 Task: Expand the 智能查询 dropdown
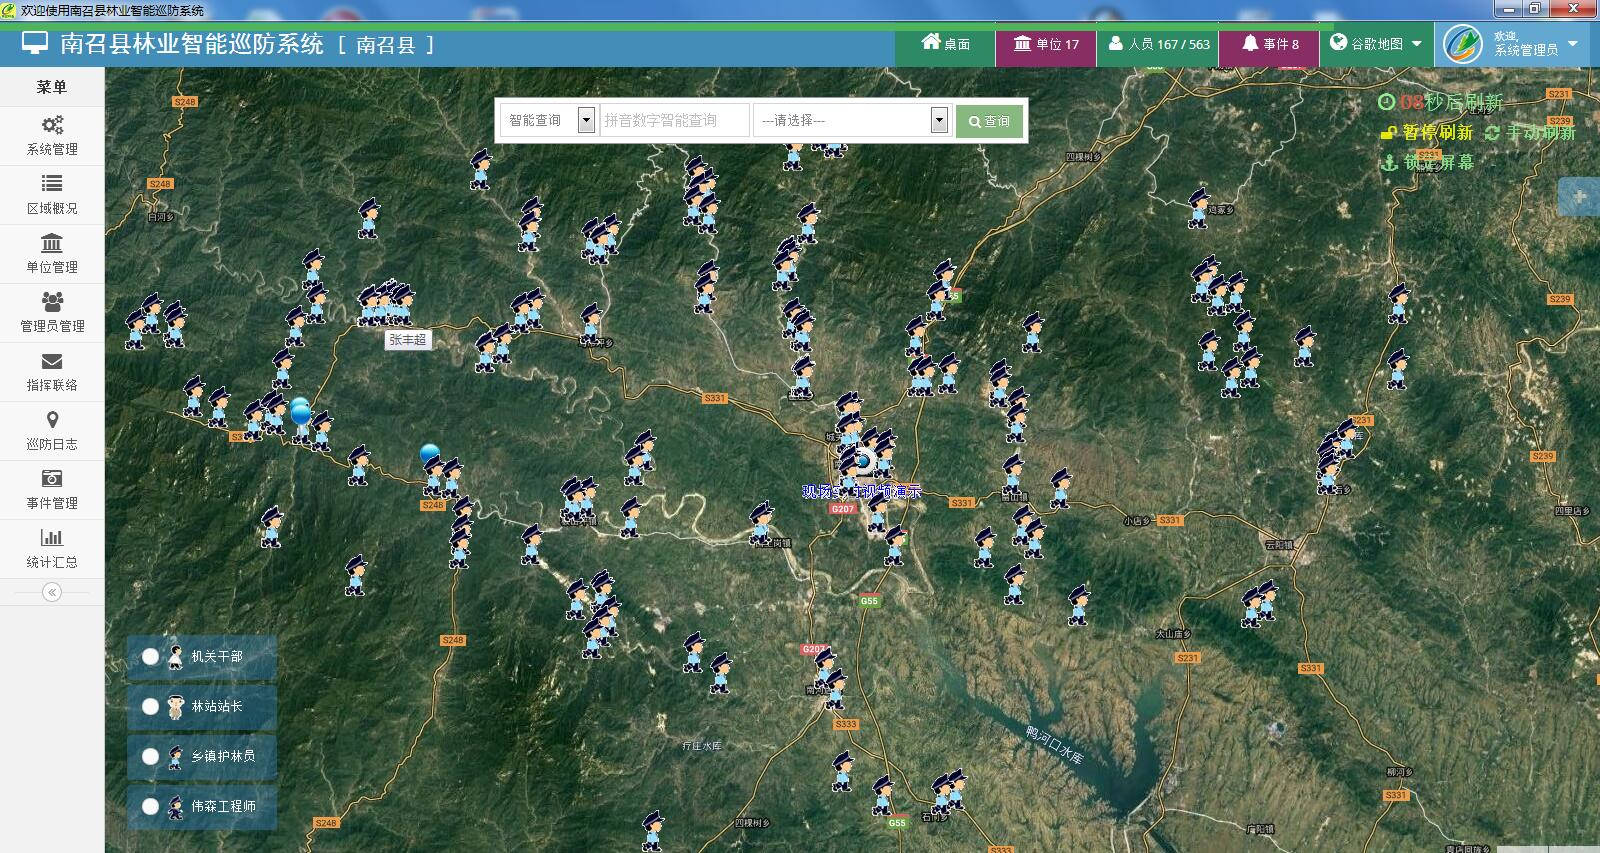586,120
